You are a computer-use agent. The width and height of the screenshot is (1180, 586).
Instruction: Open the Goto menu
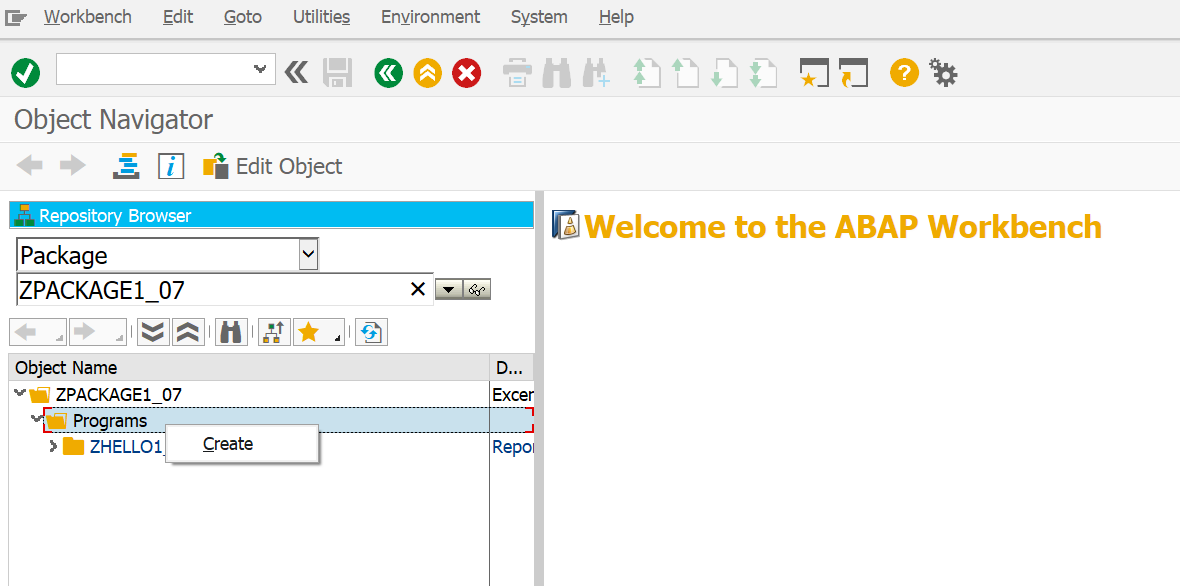(x=243, y=17)
